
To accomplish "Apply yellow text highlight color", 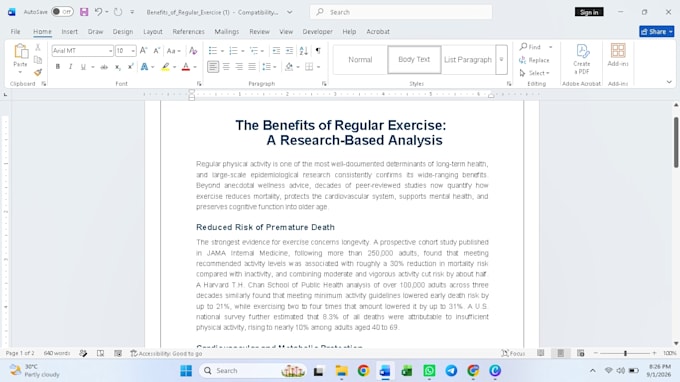I will pyautogui.click(x=165, y=67).
